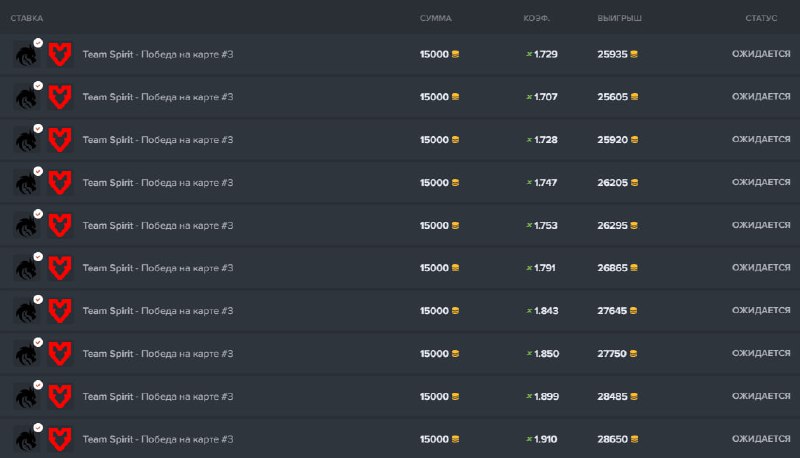Click the checkmark badge in the 1.843 row
Screen dimensions: 800x458
coord(38,300)
